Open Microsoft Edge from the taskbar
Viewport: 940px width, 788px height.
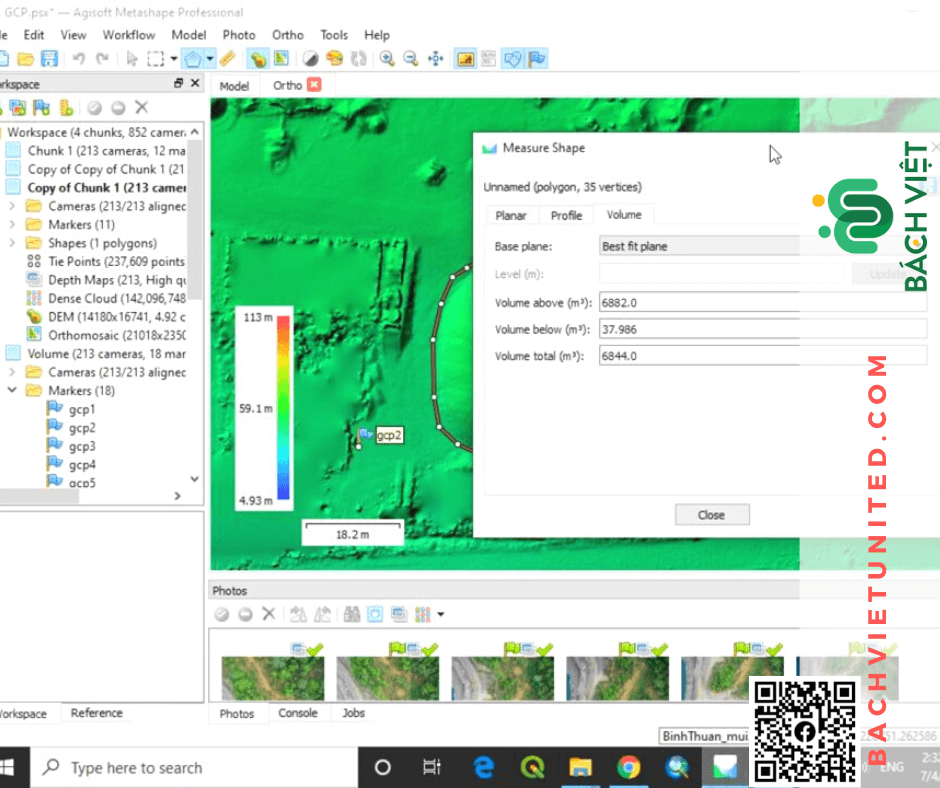tap(484, 767)
